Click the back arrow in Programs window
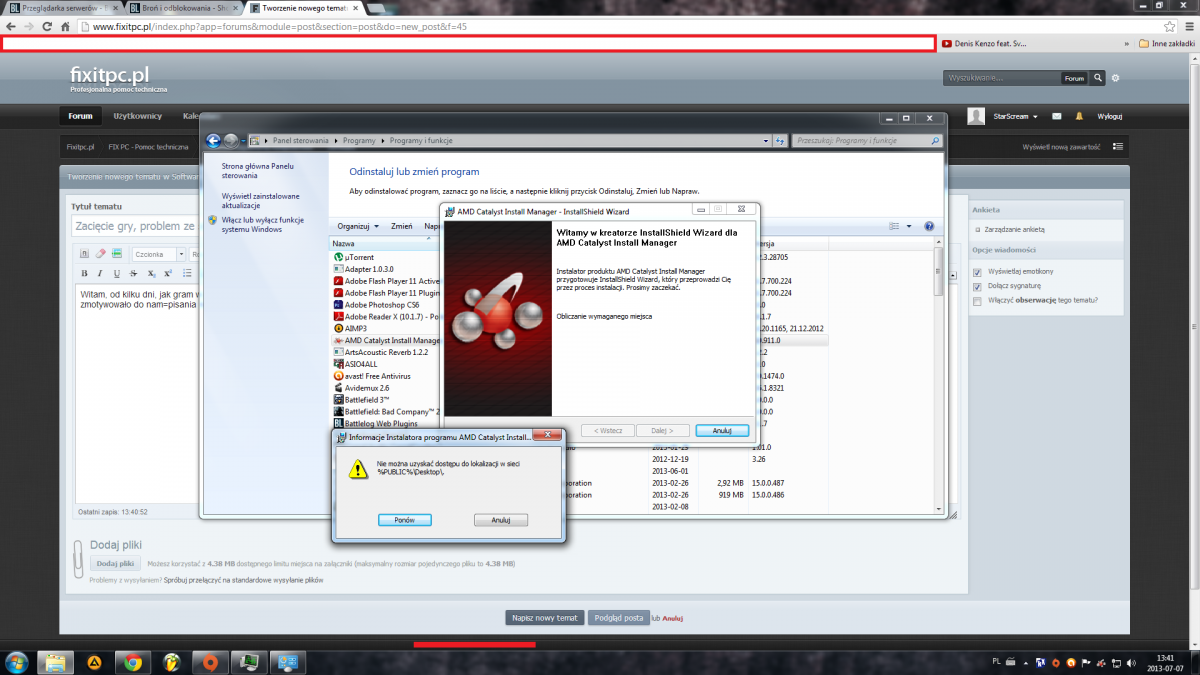The image size is (1200, 675). coord(213,140)
